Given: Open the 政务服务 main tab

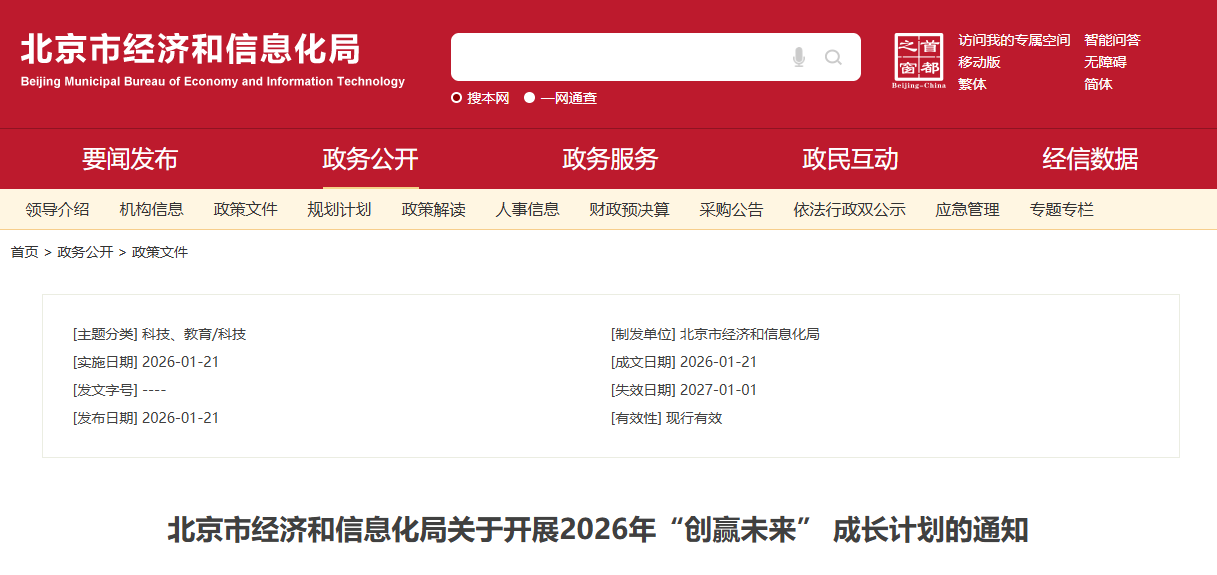Looking at the screenshot, I should coord(610,159).
